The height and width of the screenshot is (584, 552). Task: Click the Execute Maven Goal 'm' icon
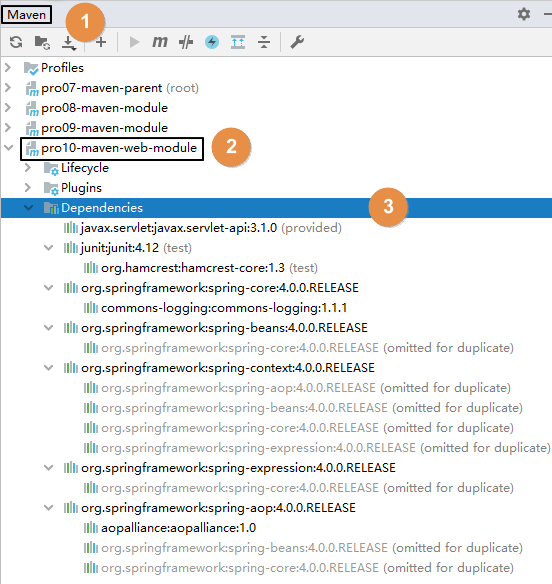click(160, 42)
